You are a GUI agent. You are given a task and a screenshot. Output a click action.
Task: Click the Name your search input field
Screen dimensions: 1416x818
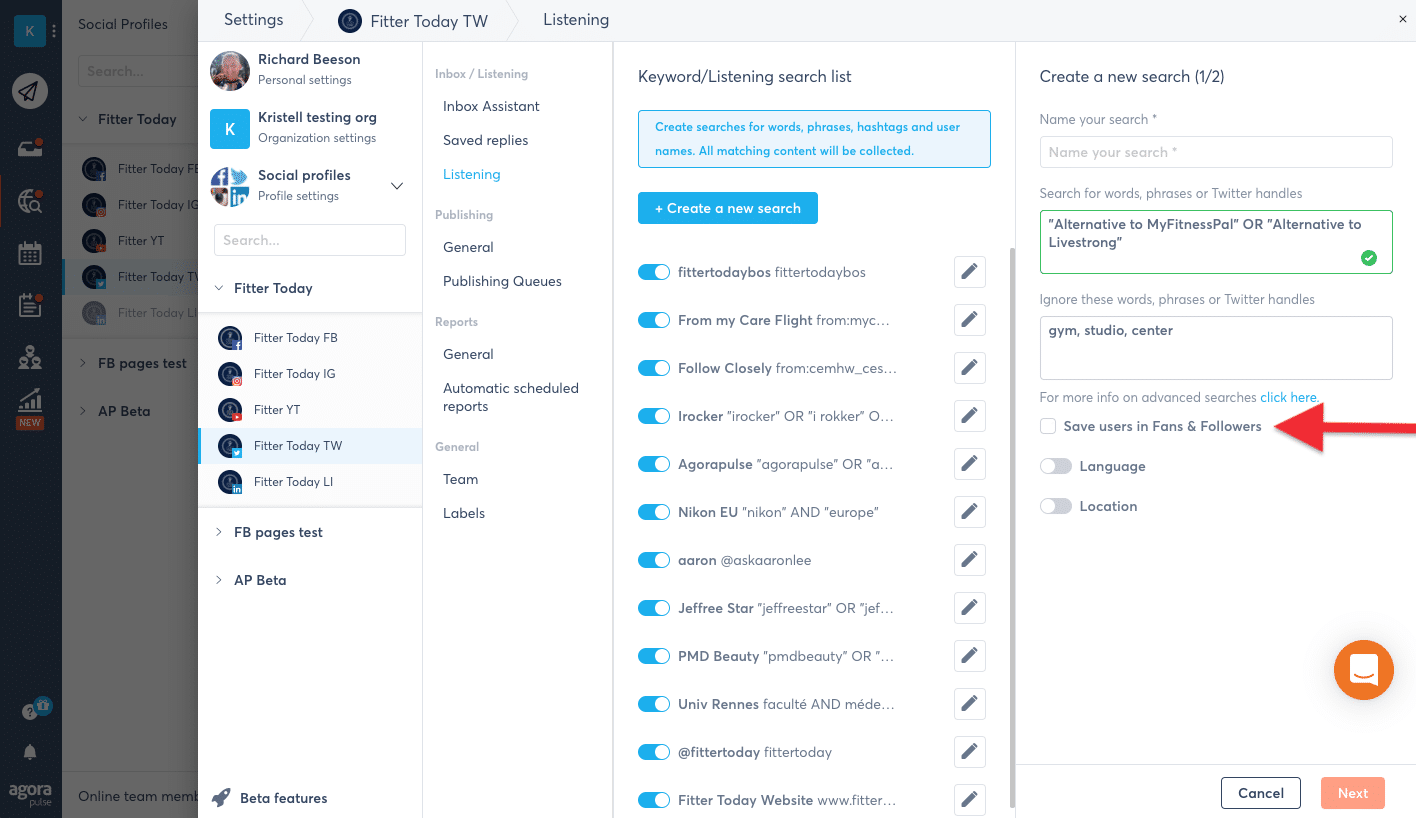(1215, 152)
